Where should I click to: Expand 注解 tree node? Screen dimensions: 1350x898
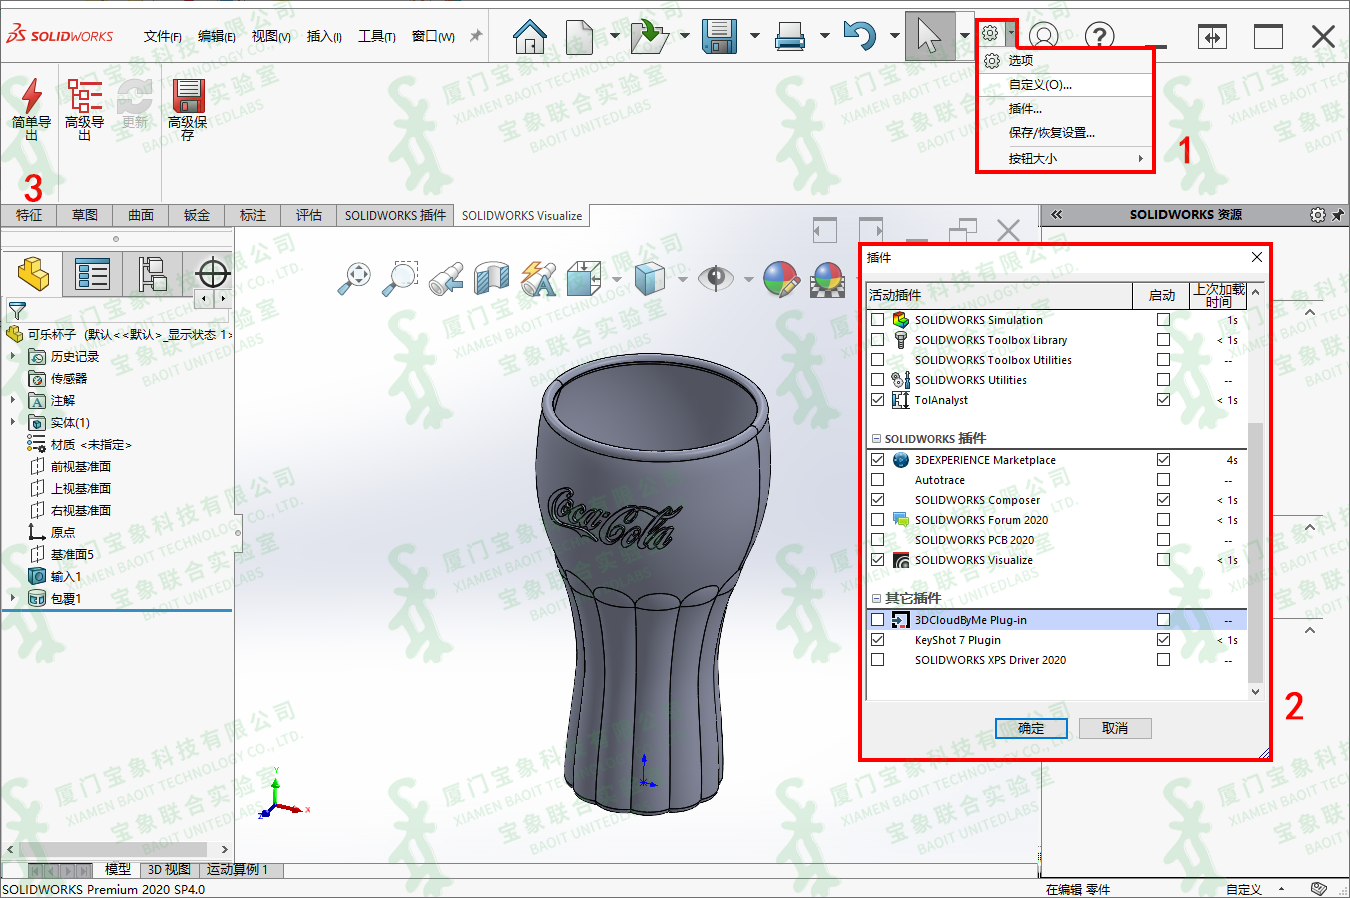pyautogui.click(x=13, y=400)
